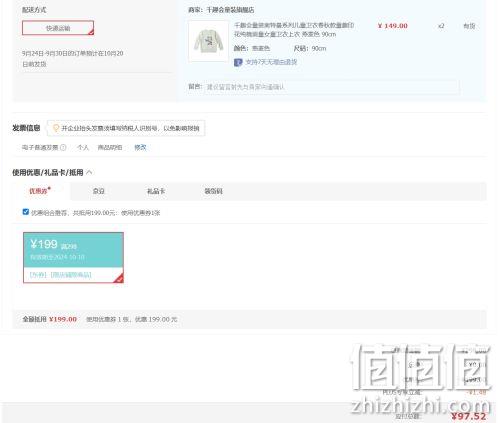500x423 pixels.
Task: Click the lightbulb tip icon in 发票信息
Action: tap(56, 128)
